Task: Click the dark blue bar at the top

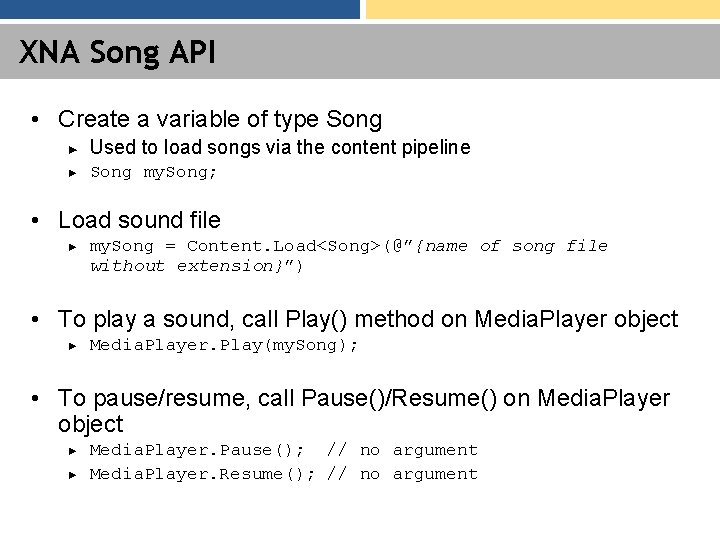Action: pyautogui.click(x=180, y=9)
